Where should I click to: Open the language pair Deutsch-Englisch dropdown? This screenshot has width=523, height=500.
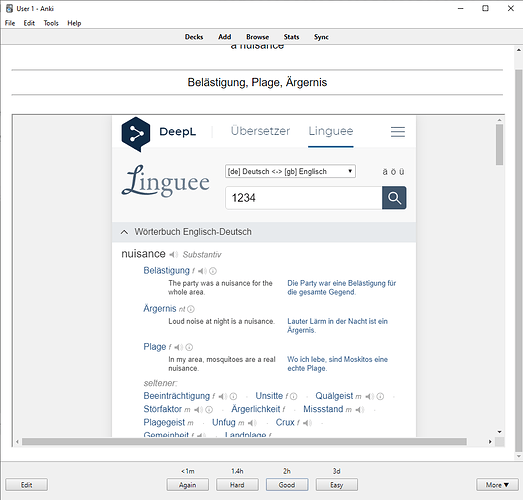click(x=290, y=171)
